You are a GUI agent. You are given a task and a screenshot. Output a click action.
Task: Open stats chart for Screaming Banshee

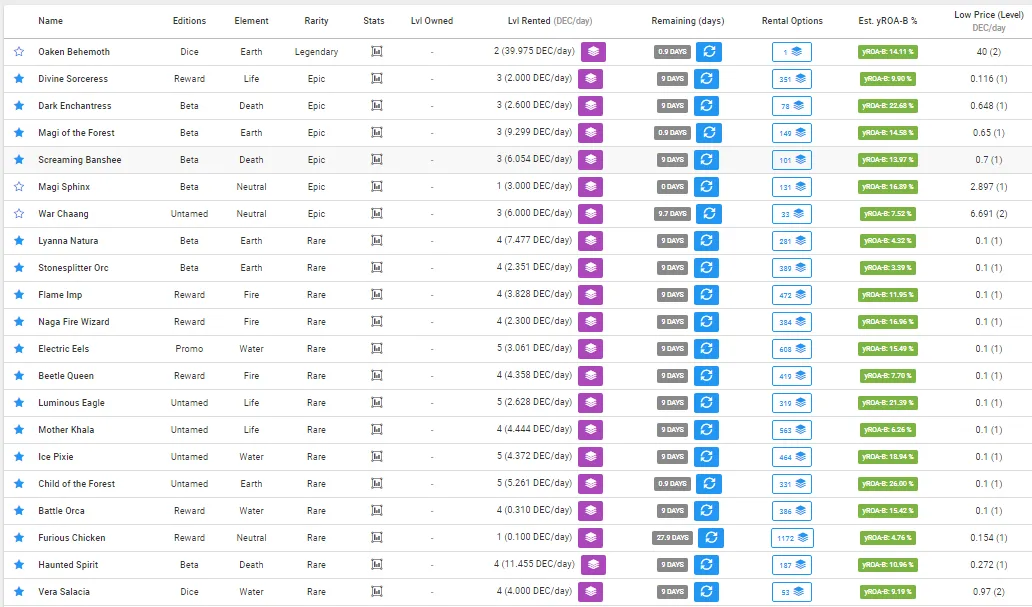(376, 159)
